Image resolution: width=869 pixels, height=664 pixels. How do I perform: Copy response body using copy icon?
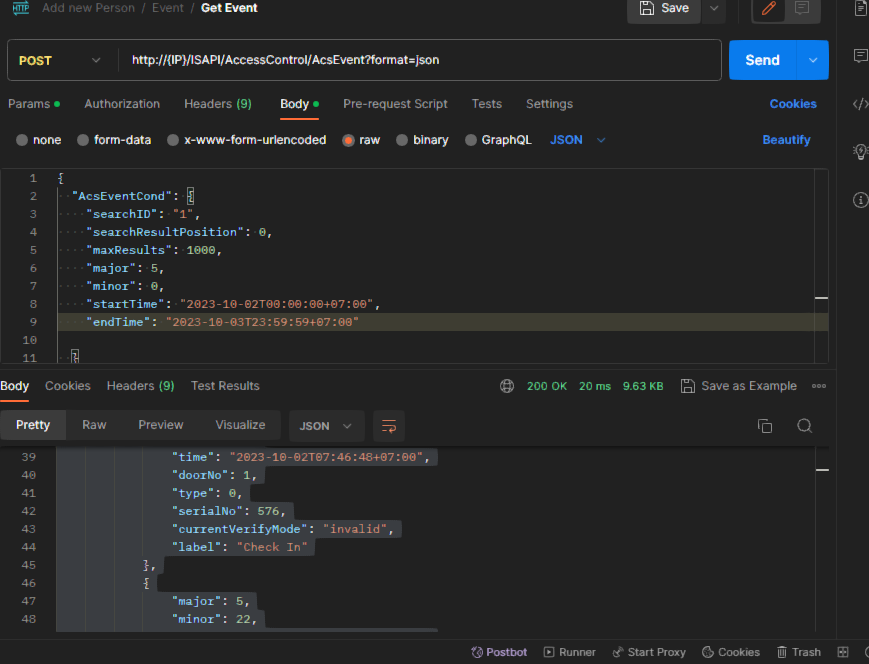[765, 426]
